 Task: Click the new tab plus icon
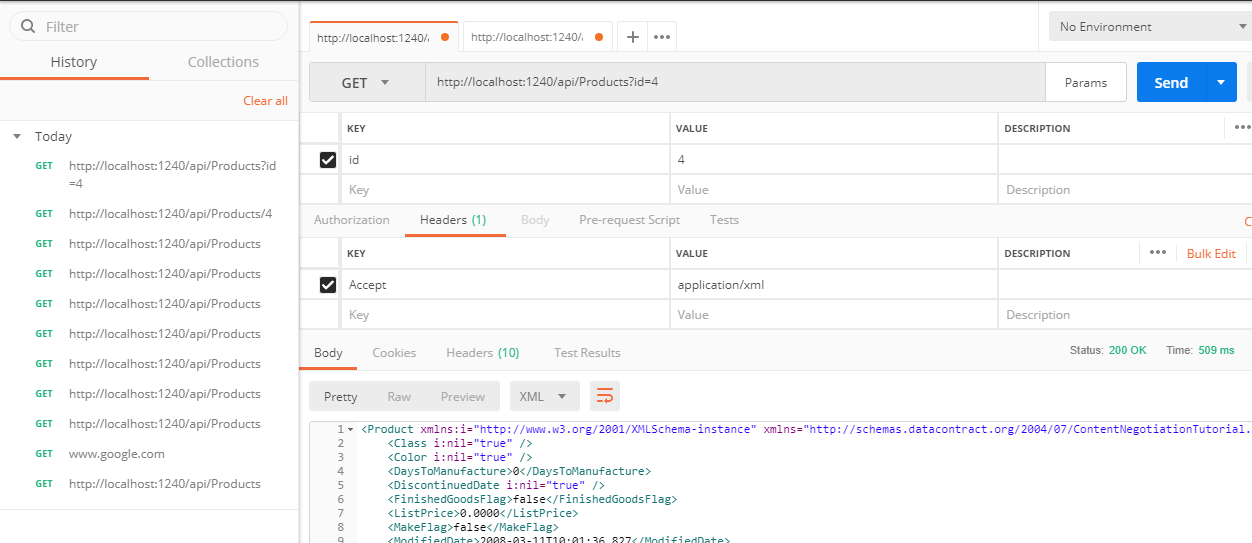[632, 37]
